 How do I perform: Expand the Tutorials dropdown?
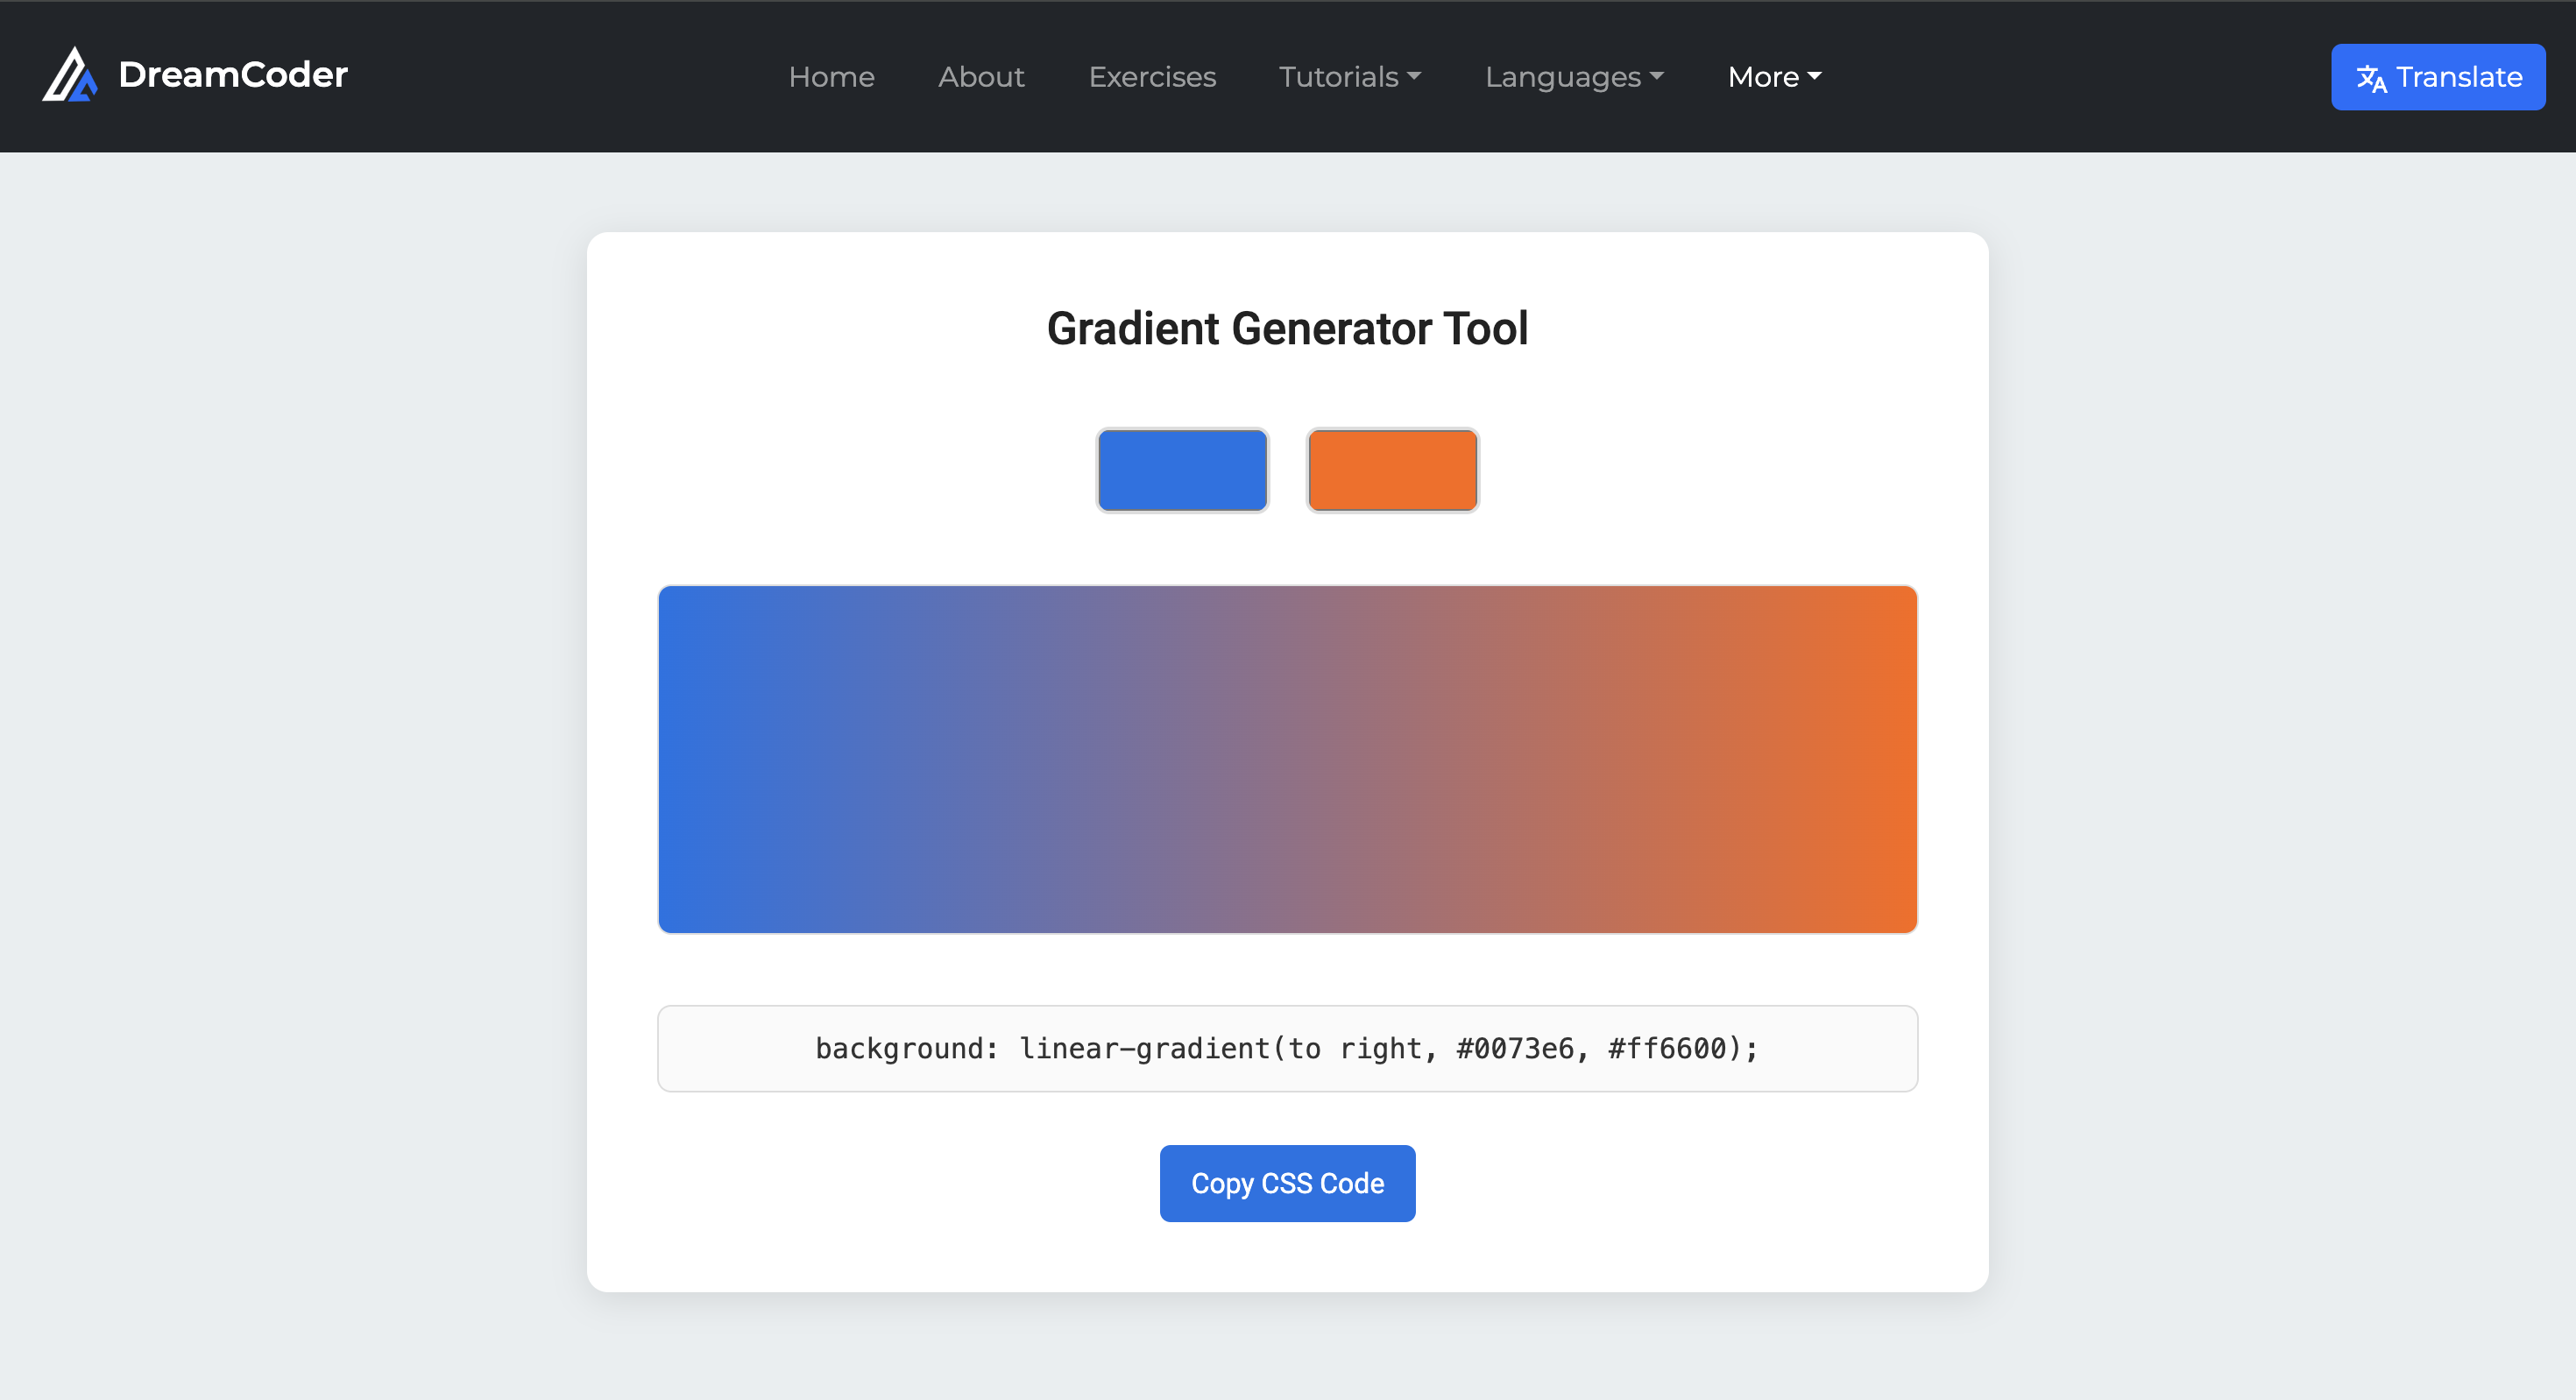[x=1350, y=77]
